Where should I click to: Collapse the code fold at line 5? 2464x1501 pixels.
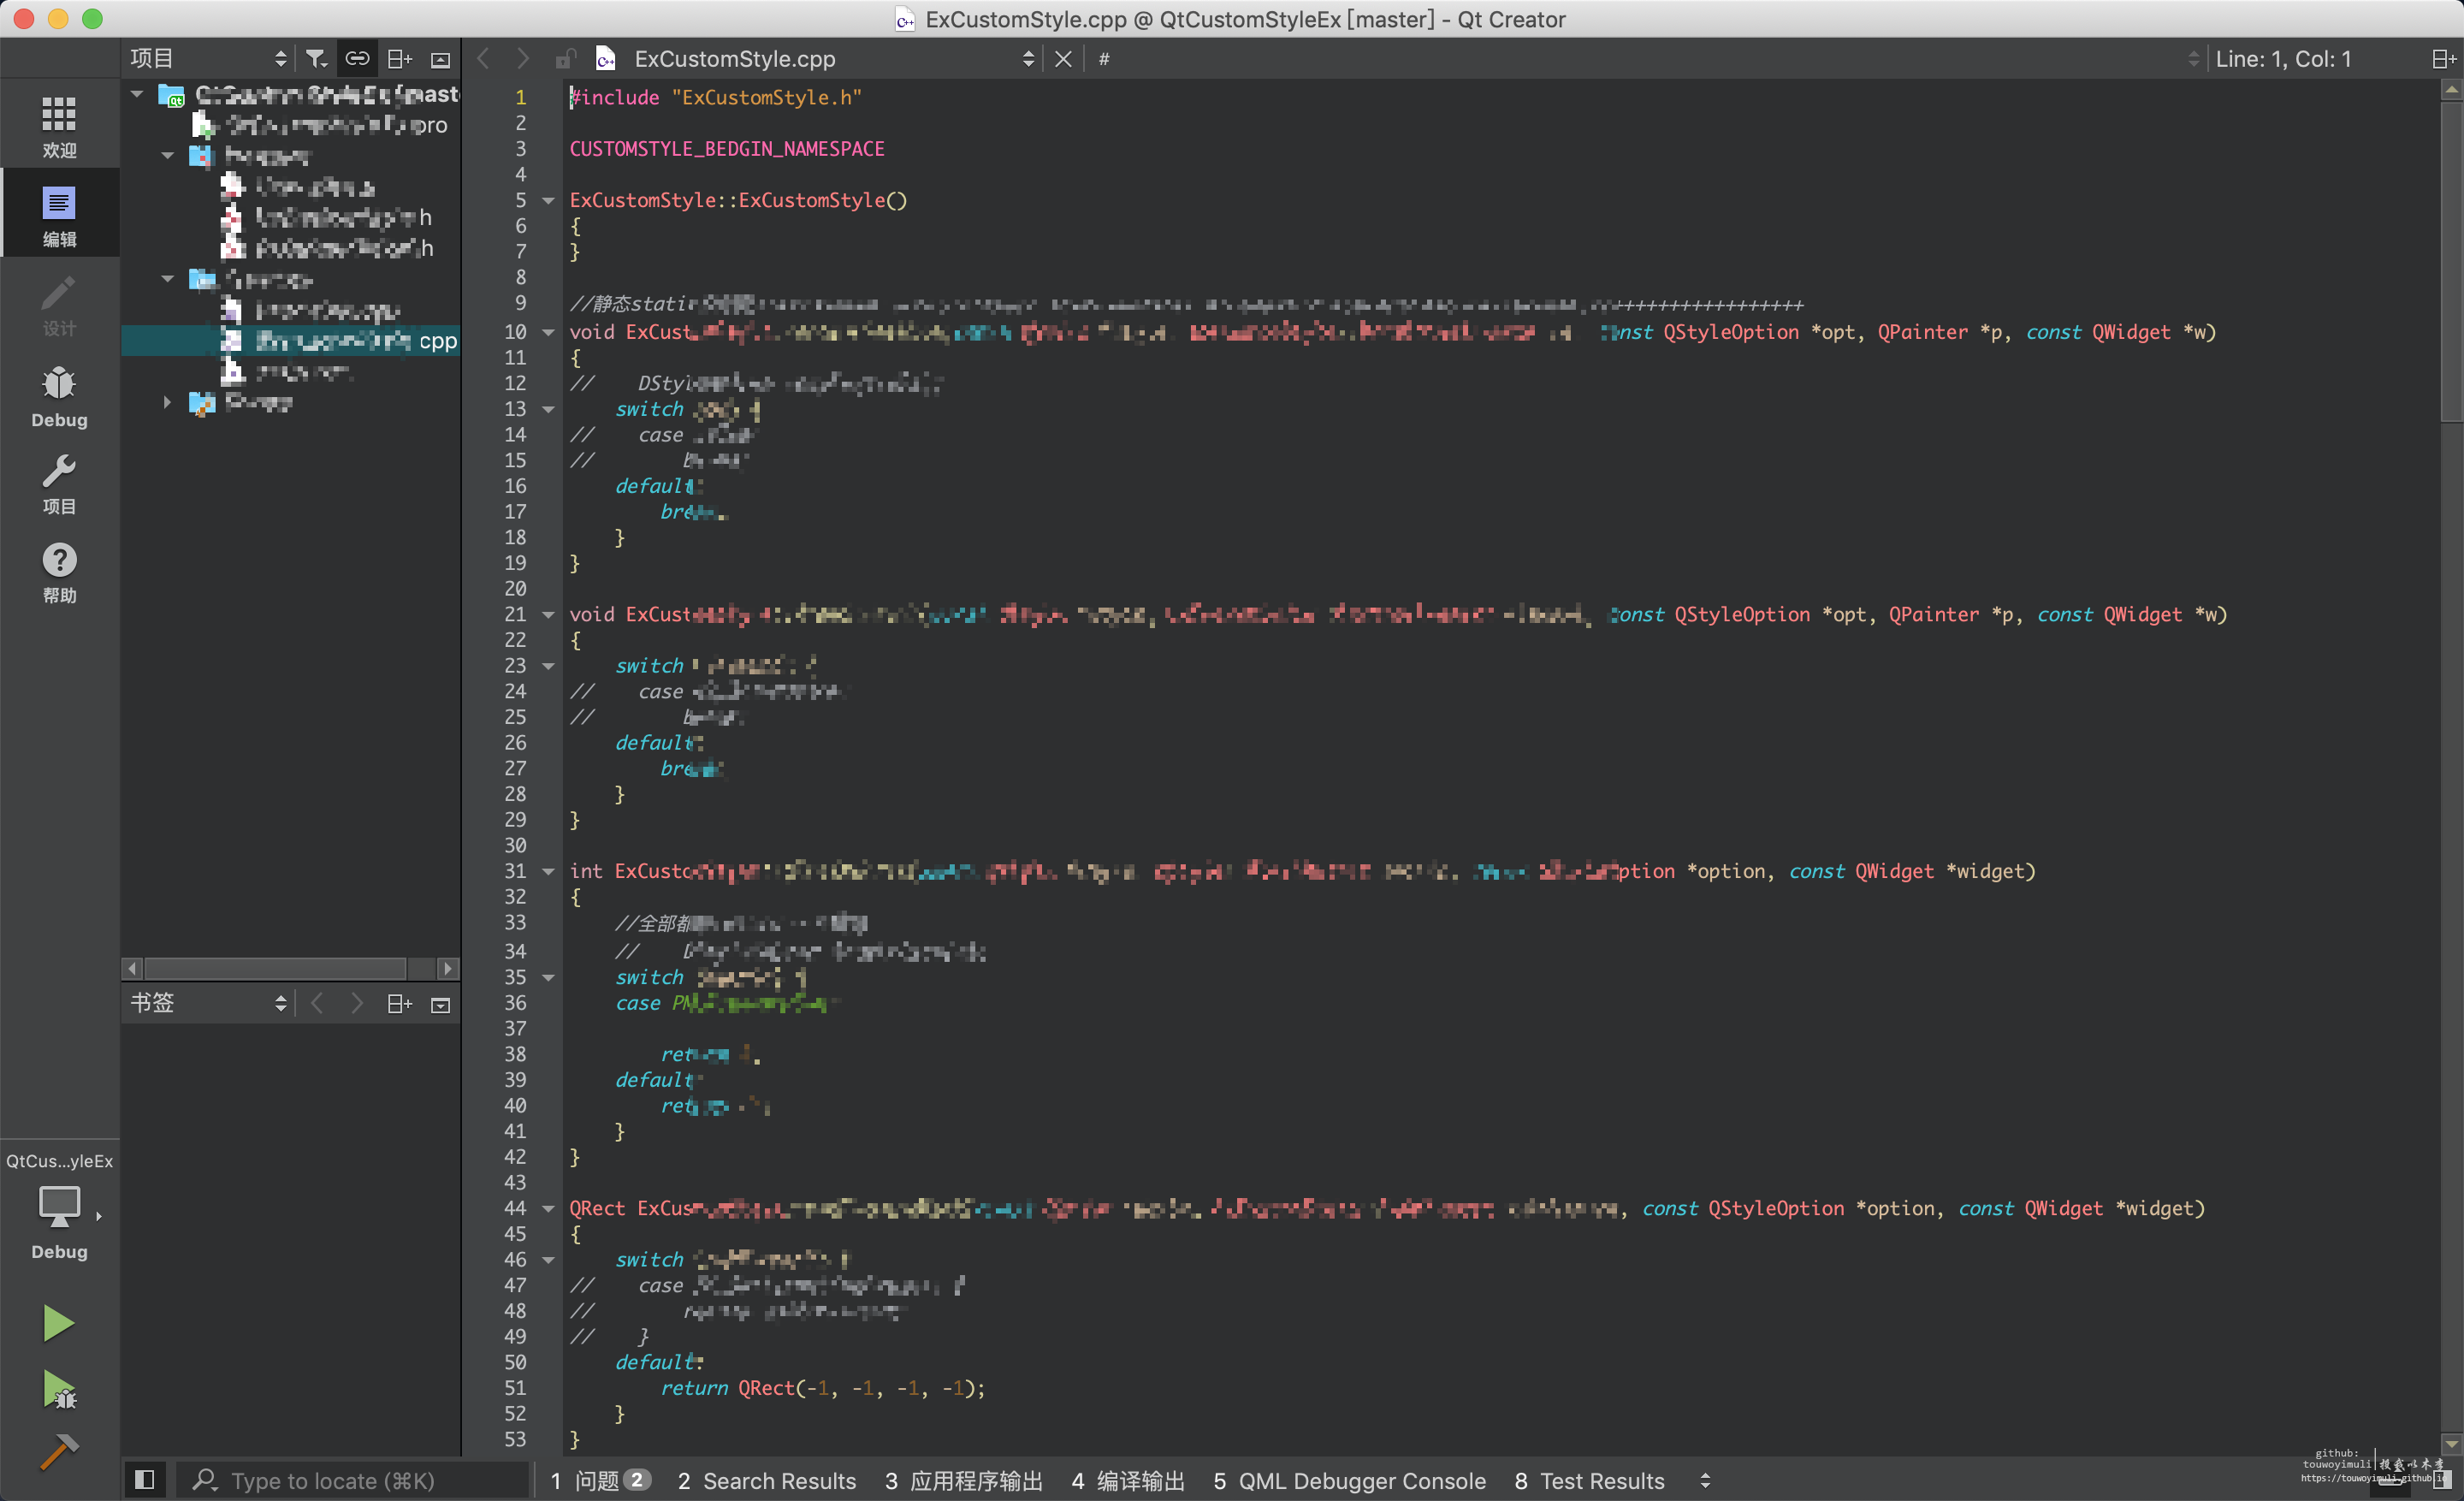(548, 200)
